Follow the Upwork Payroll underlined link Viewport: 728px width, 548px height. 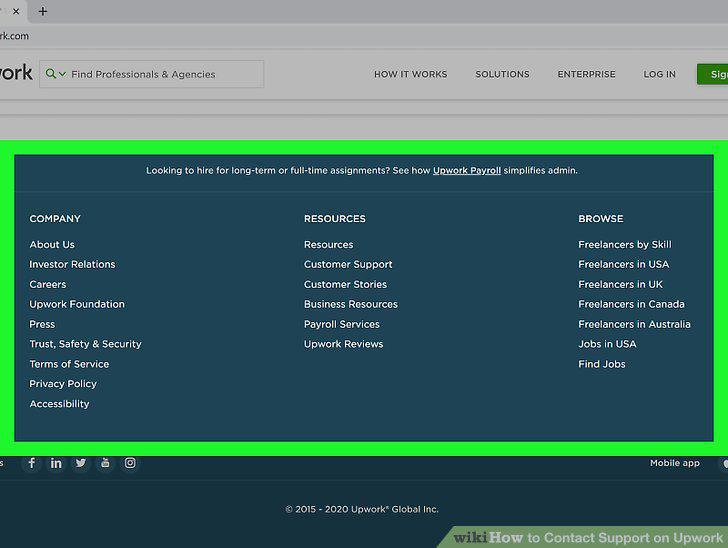(x=467, y=170)
